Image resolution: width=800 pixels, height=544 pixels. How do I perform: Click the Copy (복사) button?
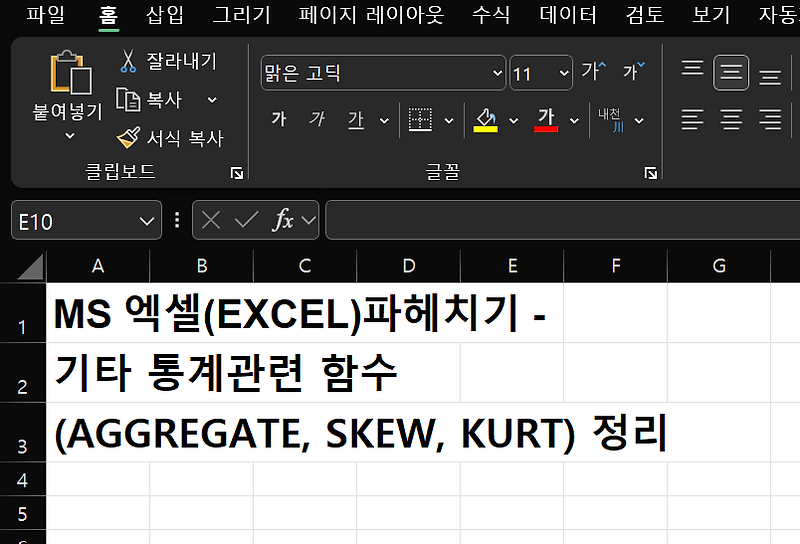(x=149, y=100)
